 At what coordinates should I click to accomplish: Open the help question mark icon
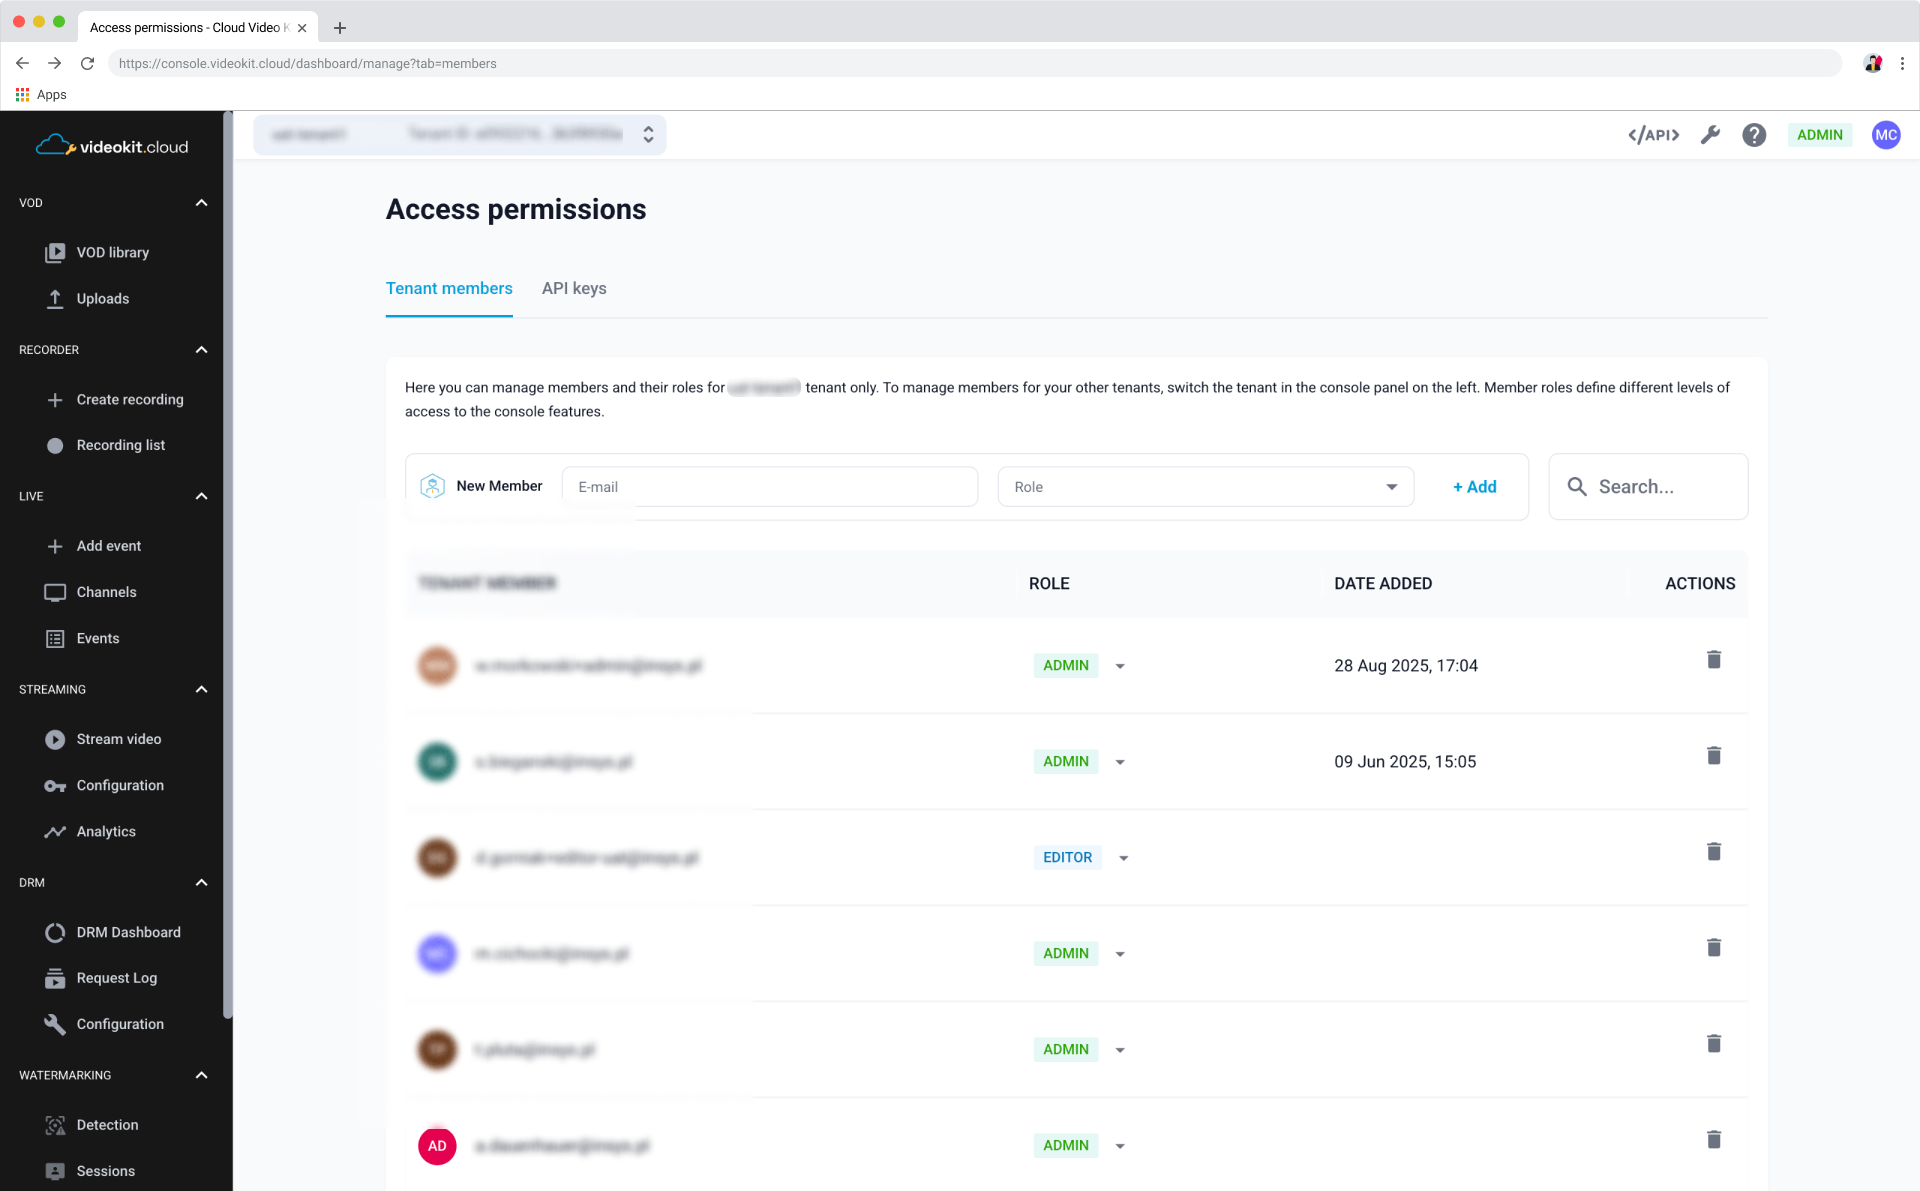click(x=1753, y=135)
